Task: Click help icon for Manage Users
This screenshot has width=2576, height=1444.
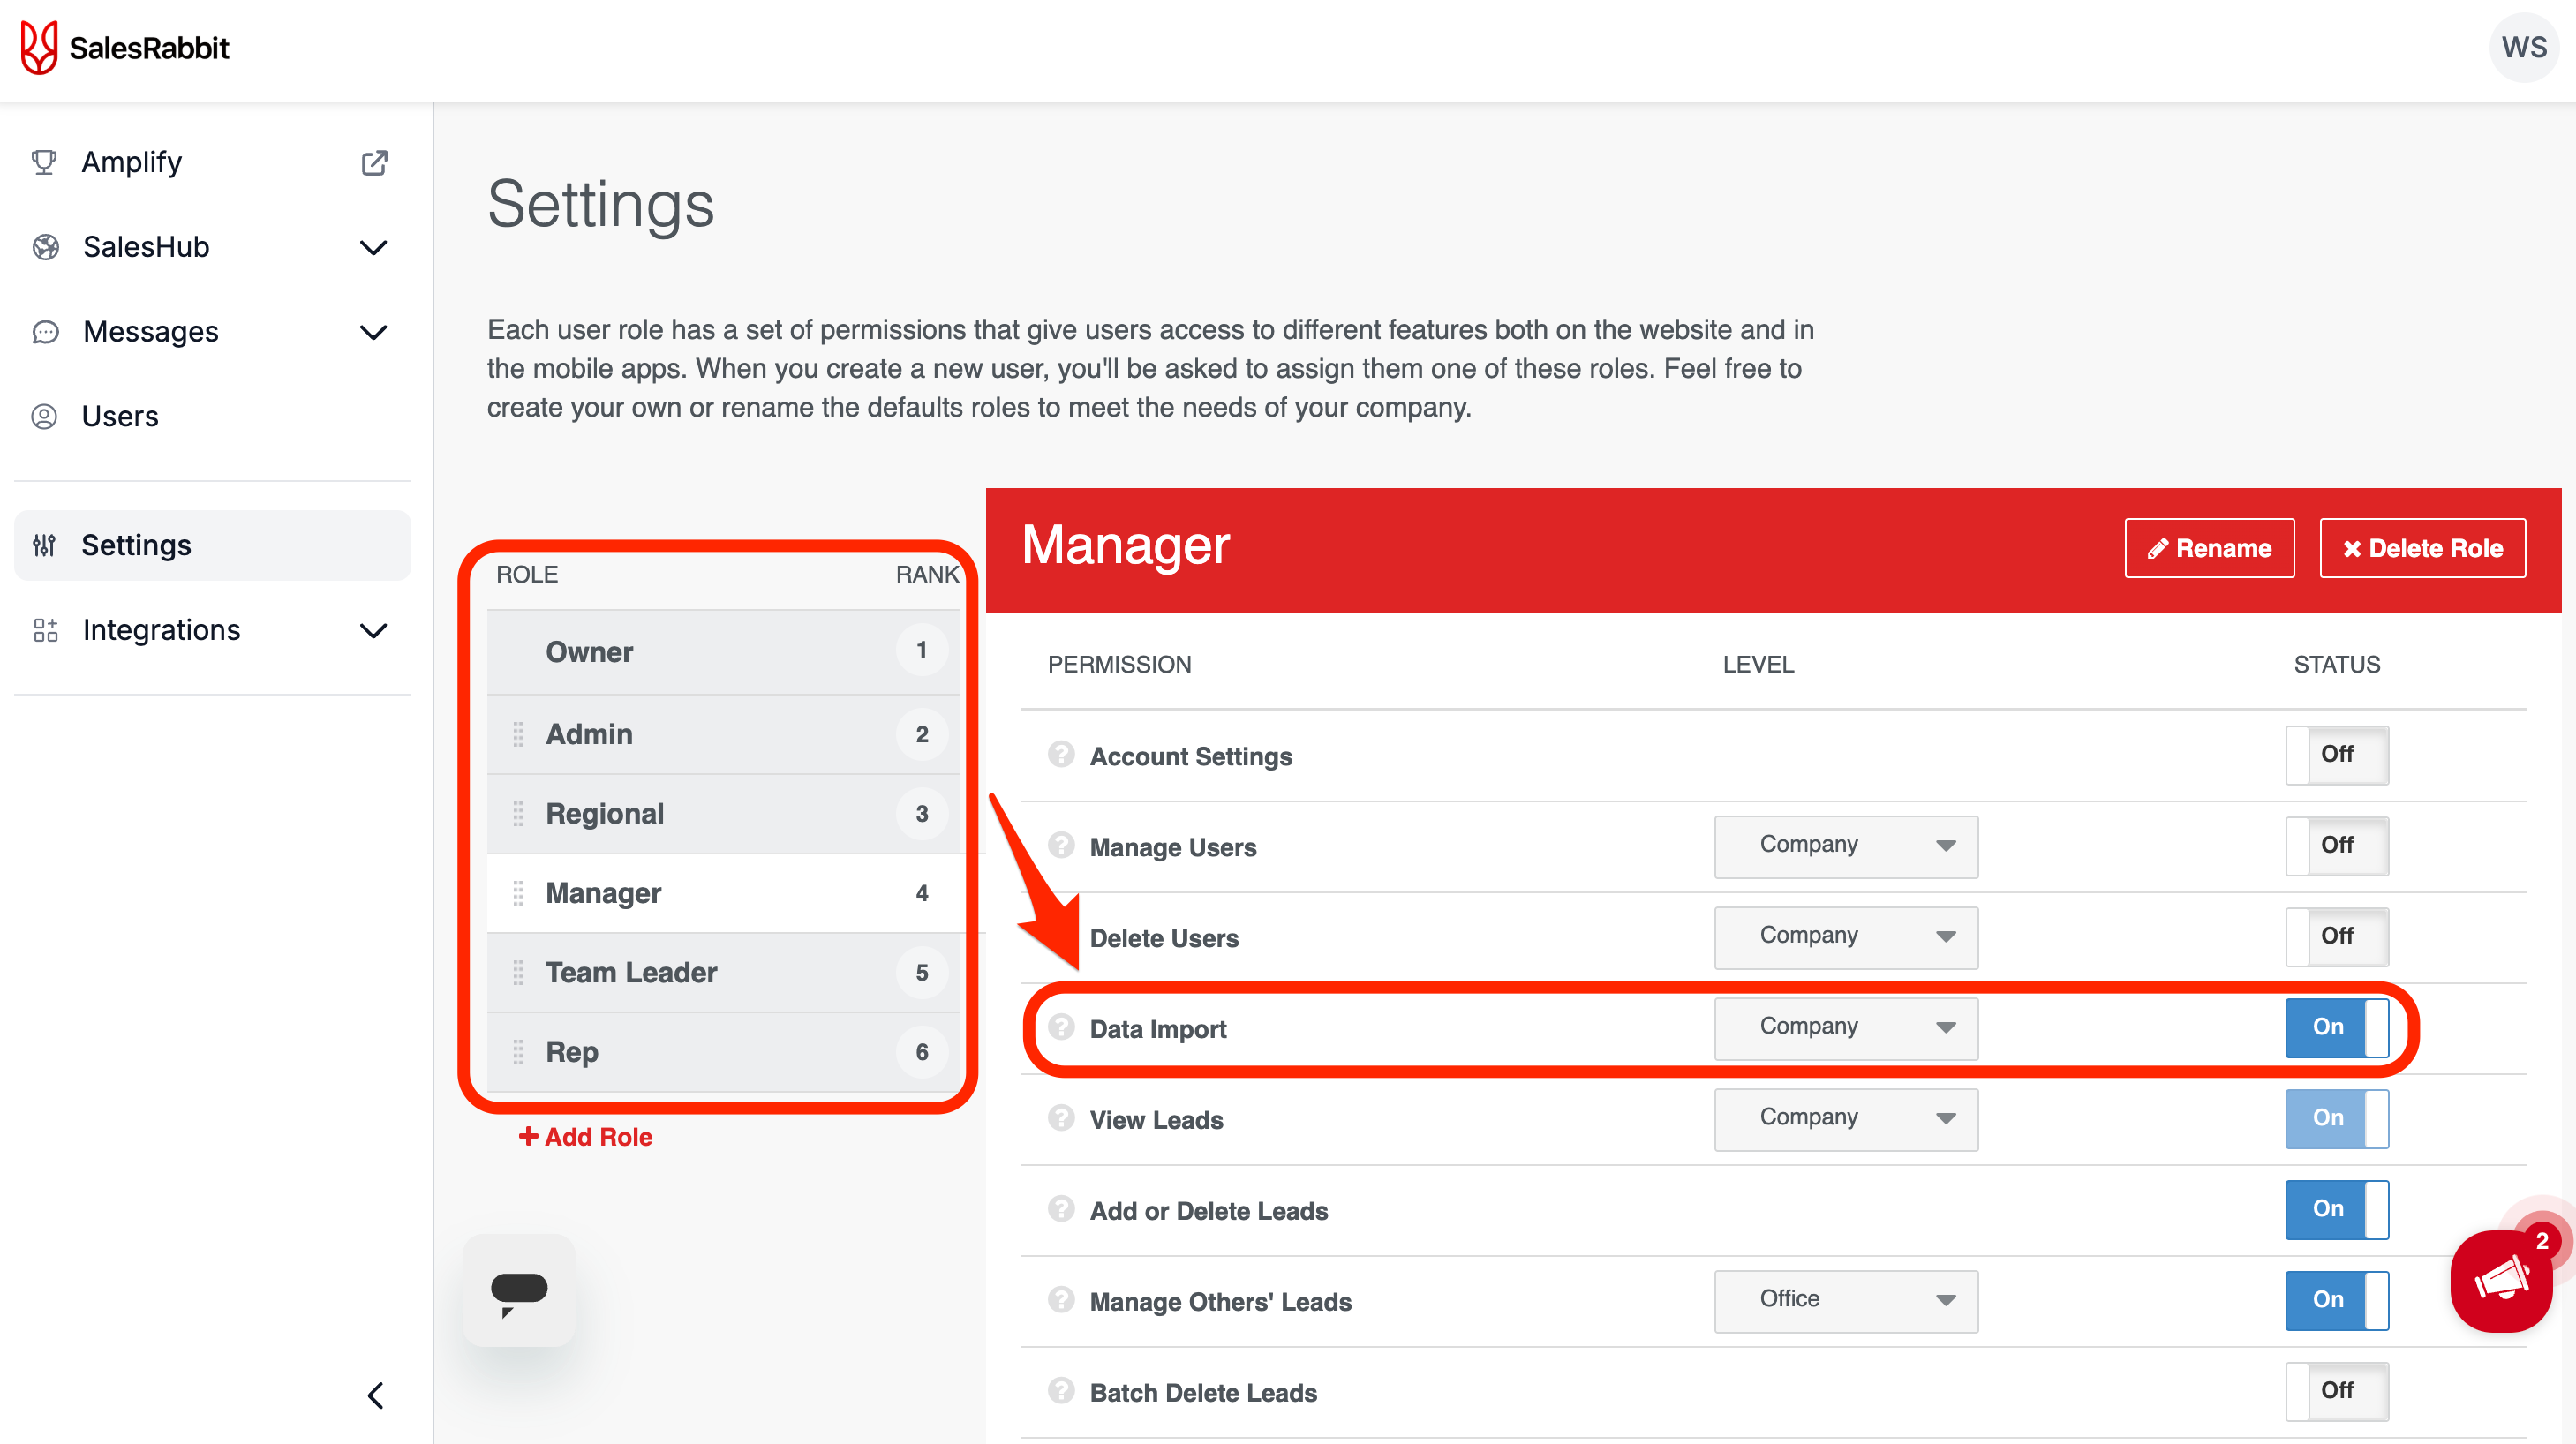Action: 1060,845
